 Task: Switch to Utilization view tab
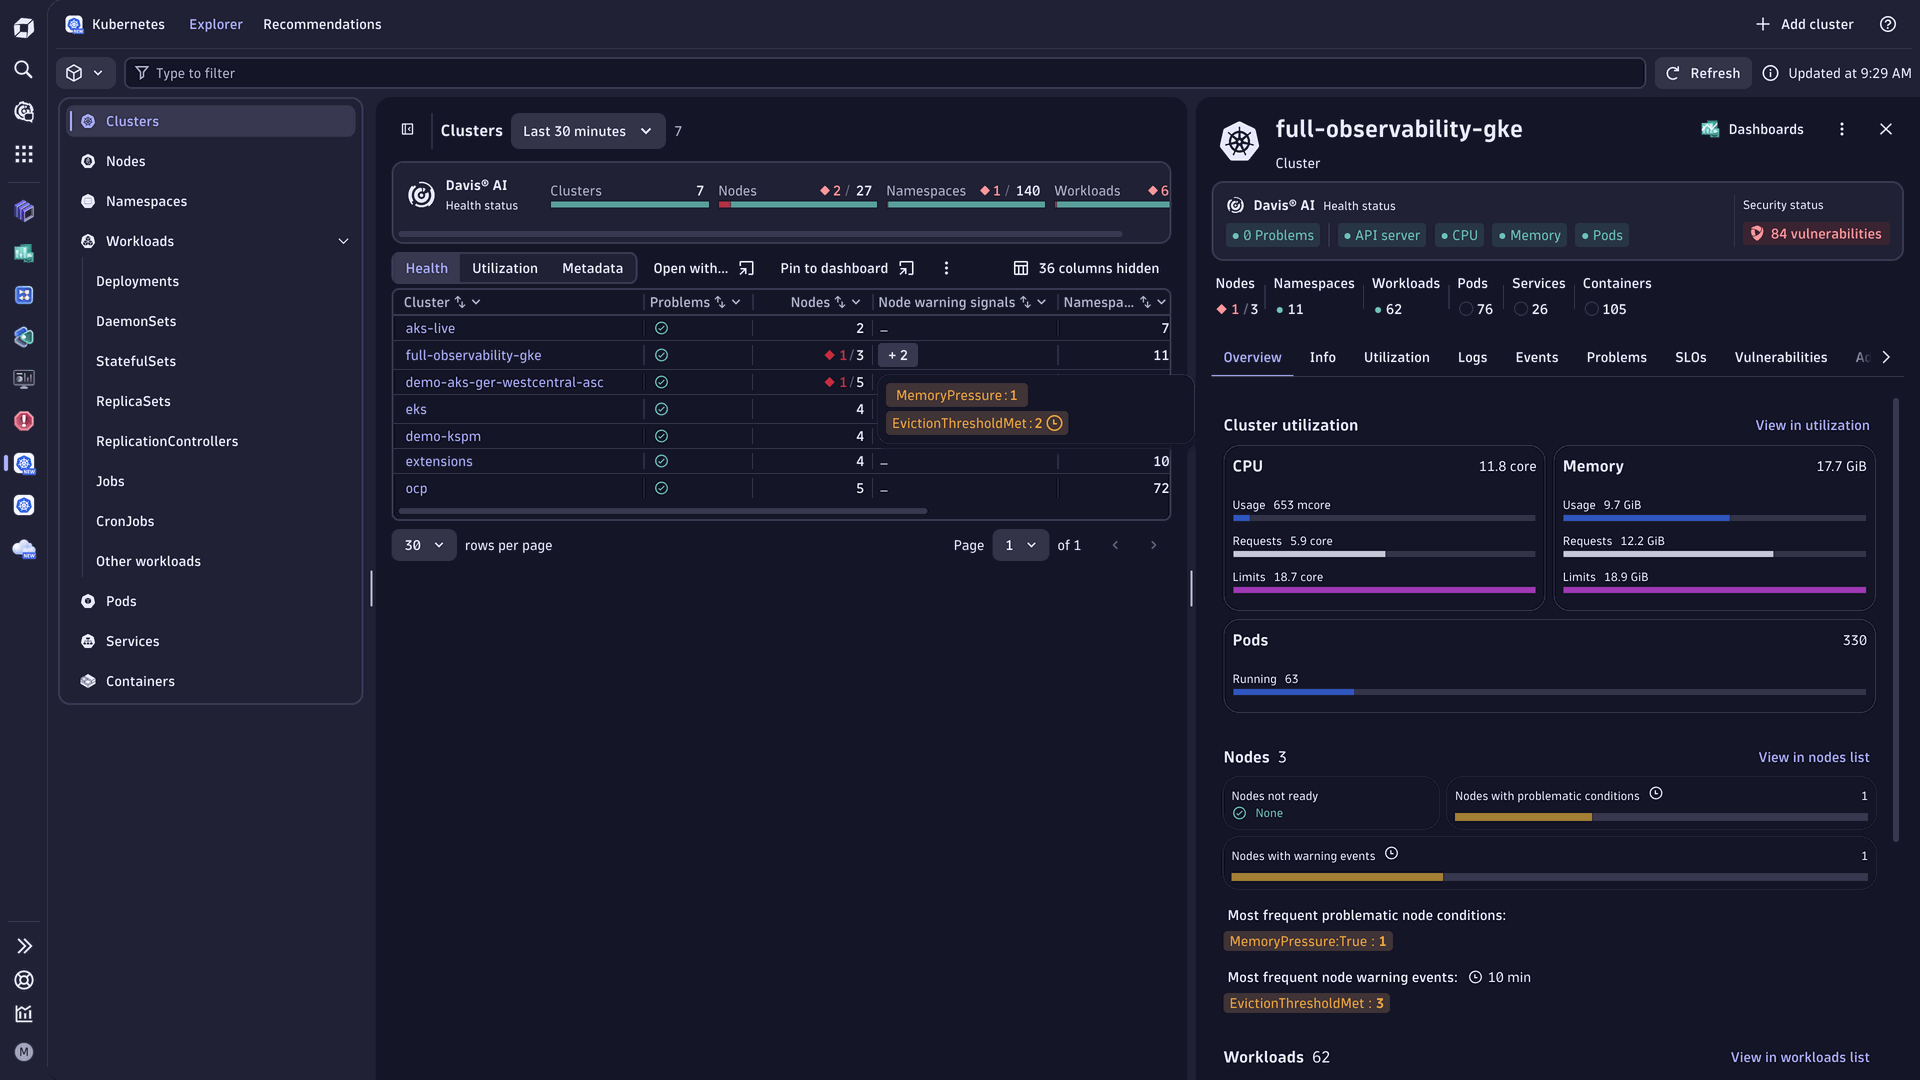505,268
